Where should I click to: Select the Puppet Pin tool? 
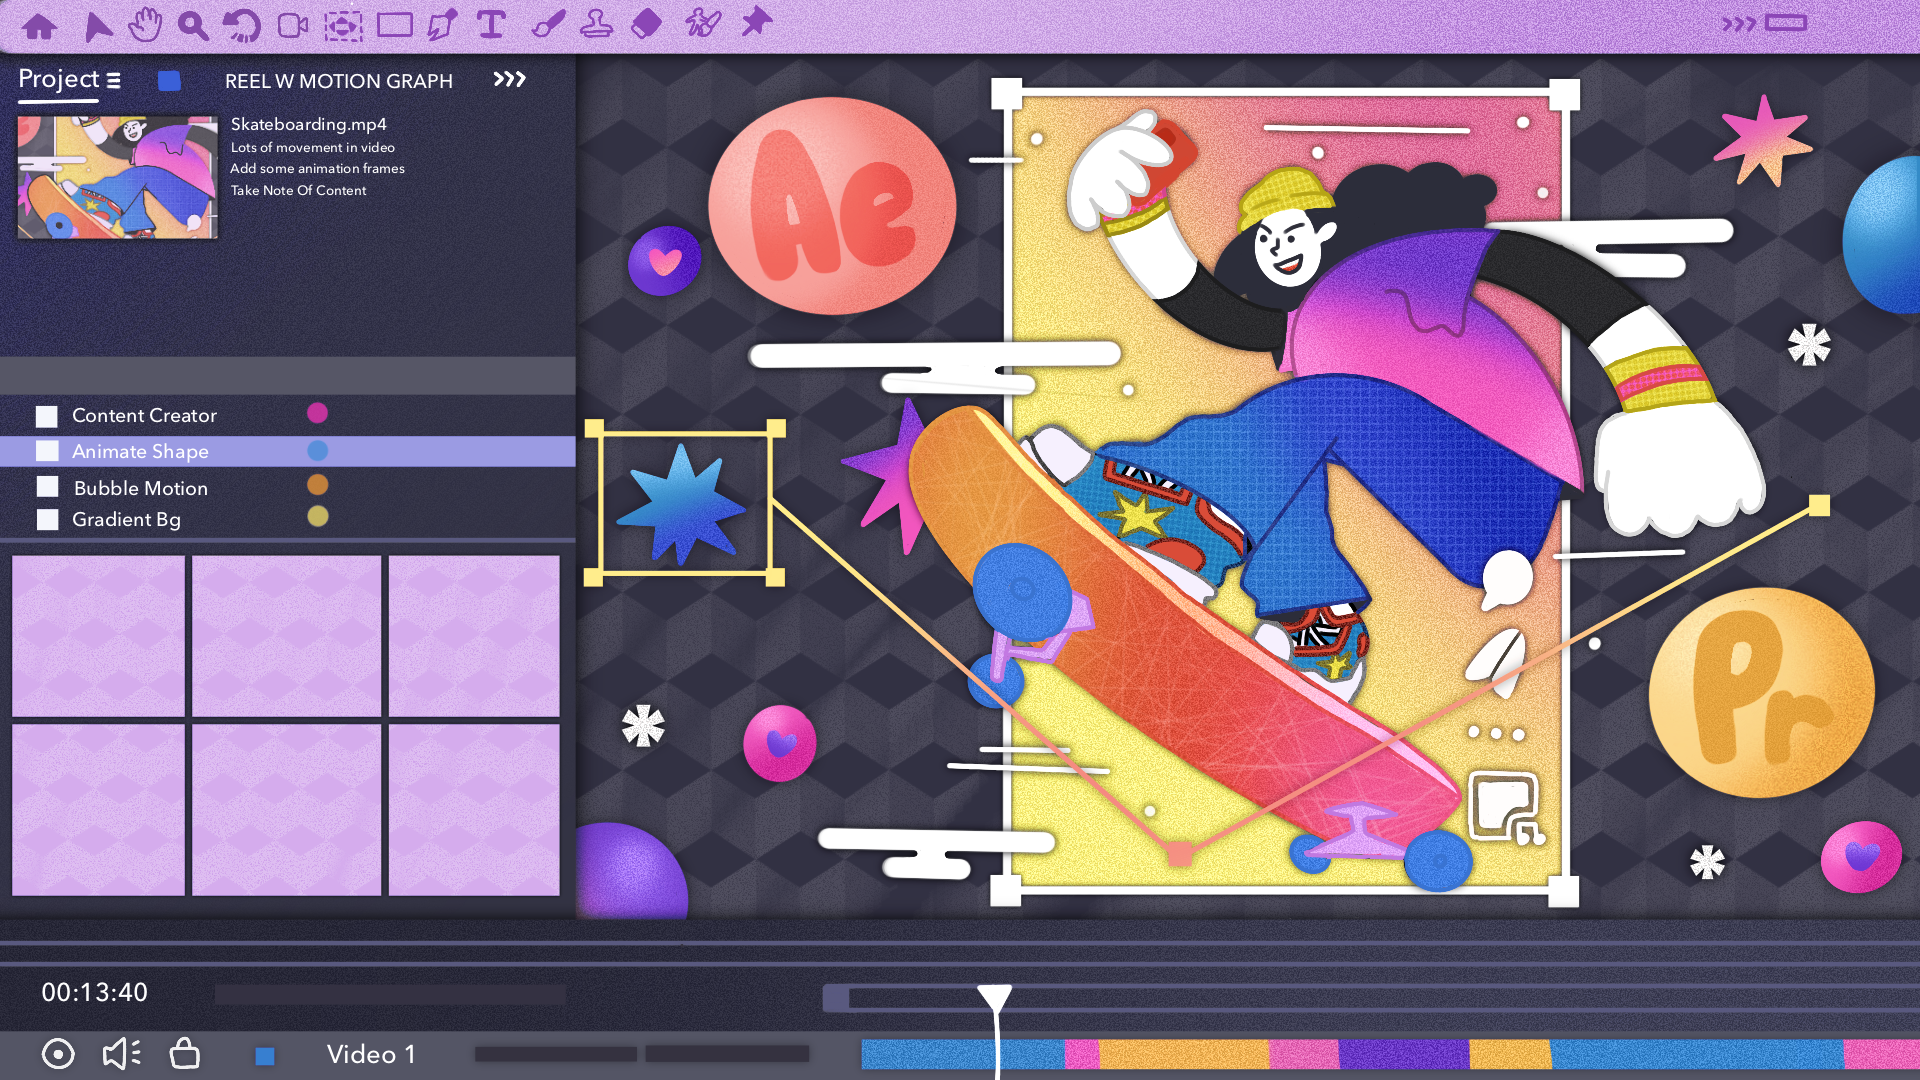point(756,22)
